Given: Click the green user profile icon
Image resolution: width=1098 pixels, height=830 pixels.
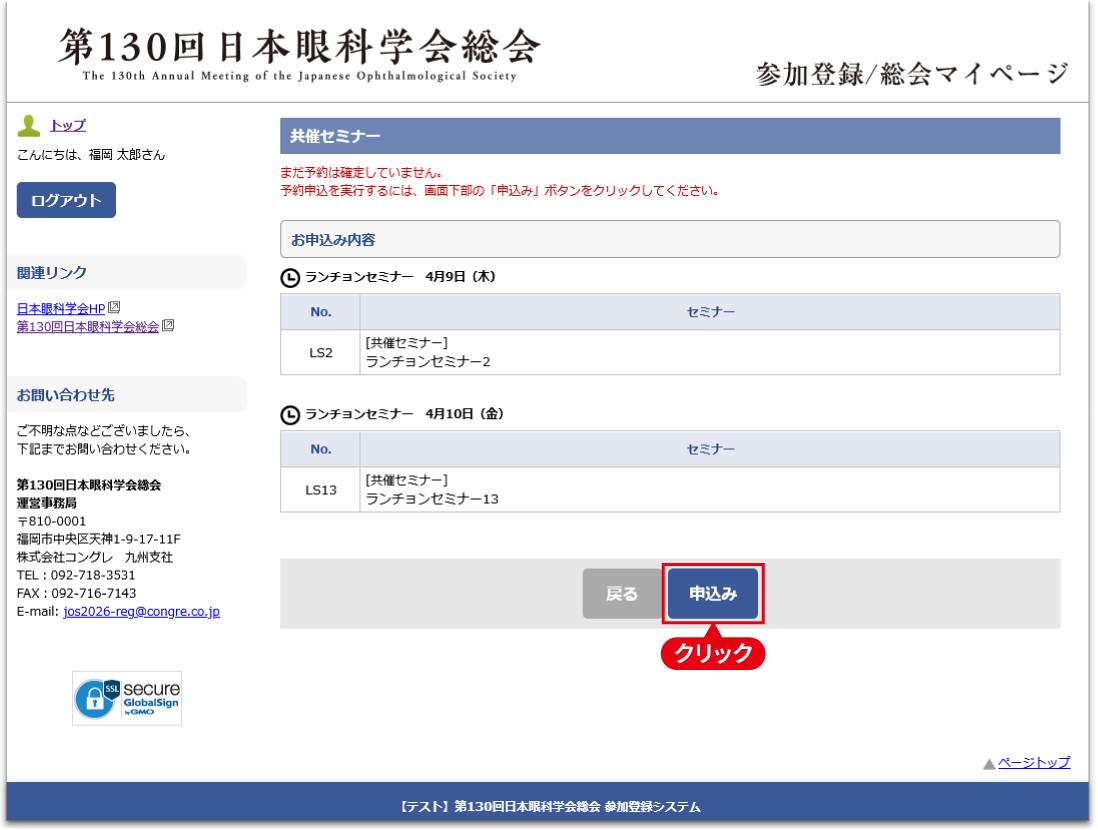Looking at the screenshot, I should pos(29,125).
